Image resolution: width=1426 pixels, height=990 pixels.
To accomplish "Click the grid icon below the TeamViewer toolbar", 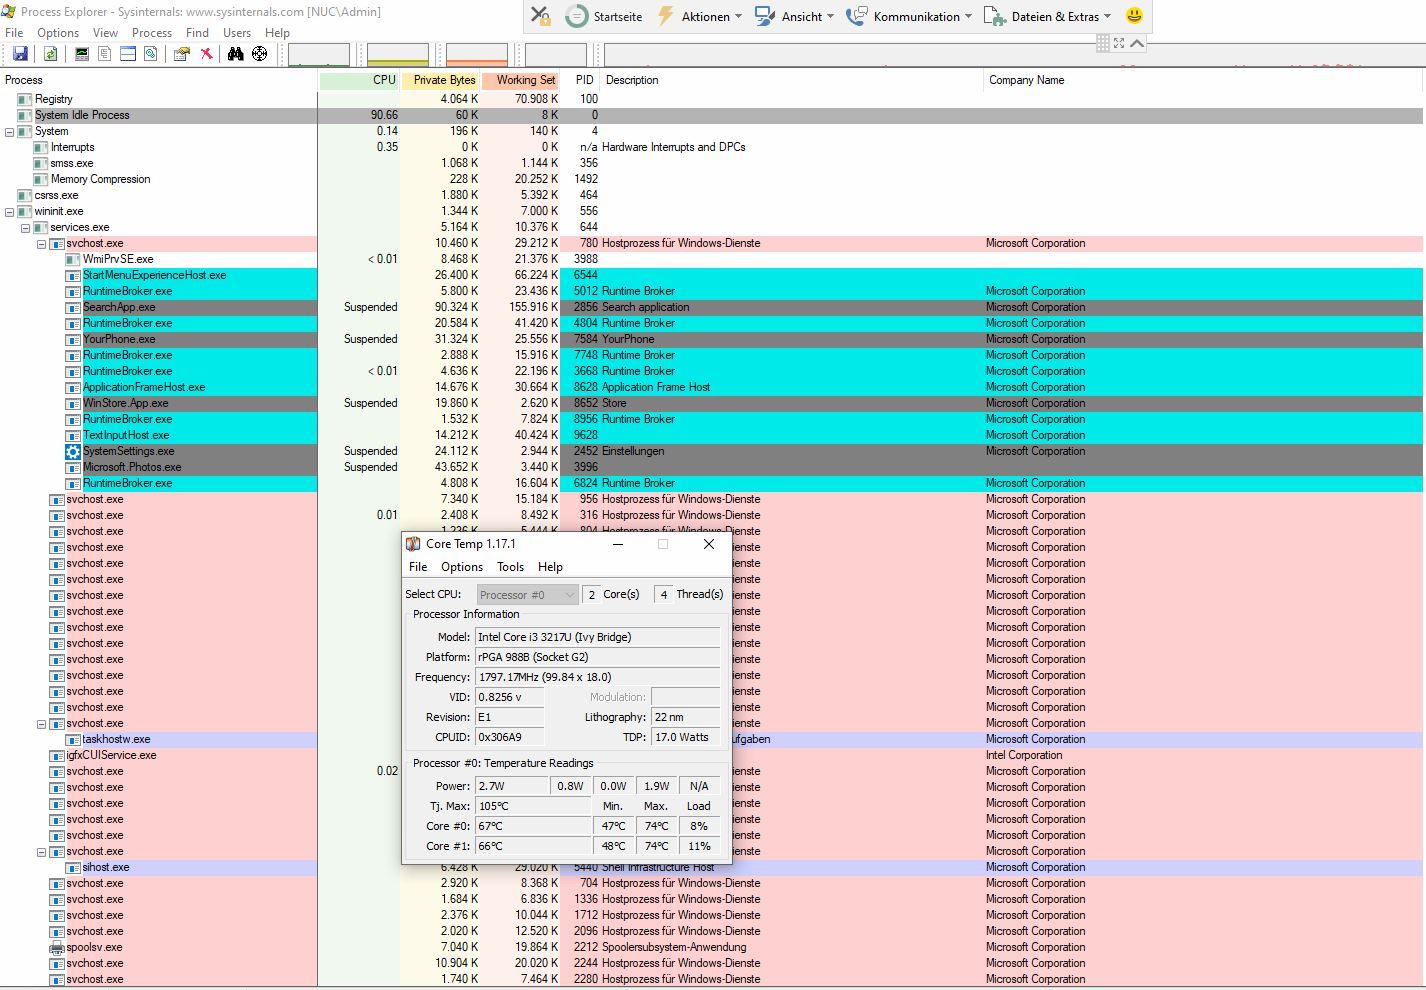I will pos(1103,43).
